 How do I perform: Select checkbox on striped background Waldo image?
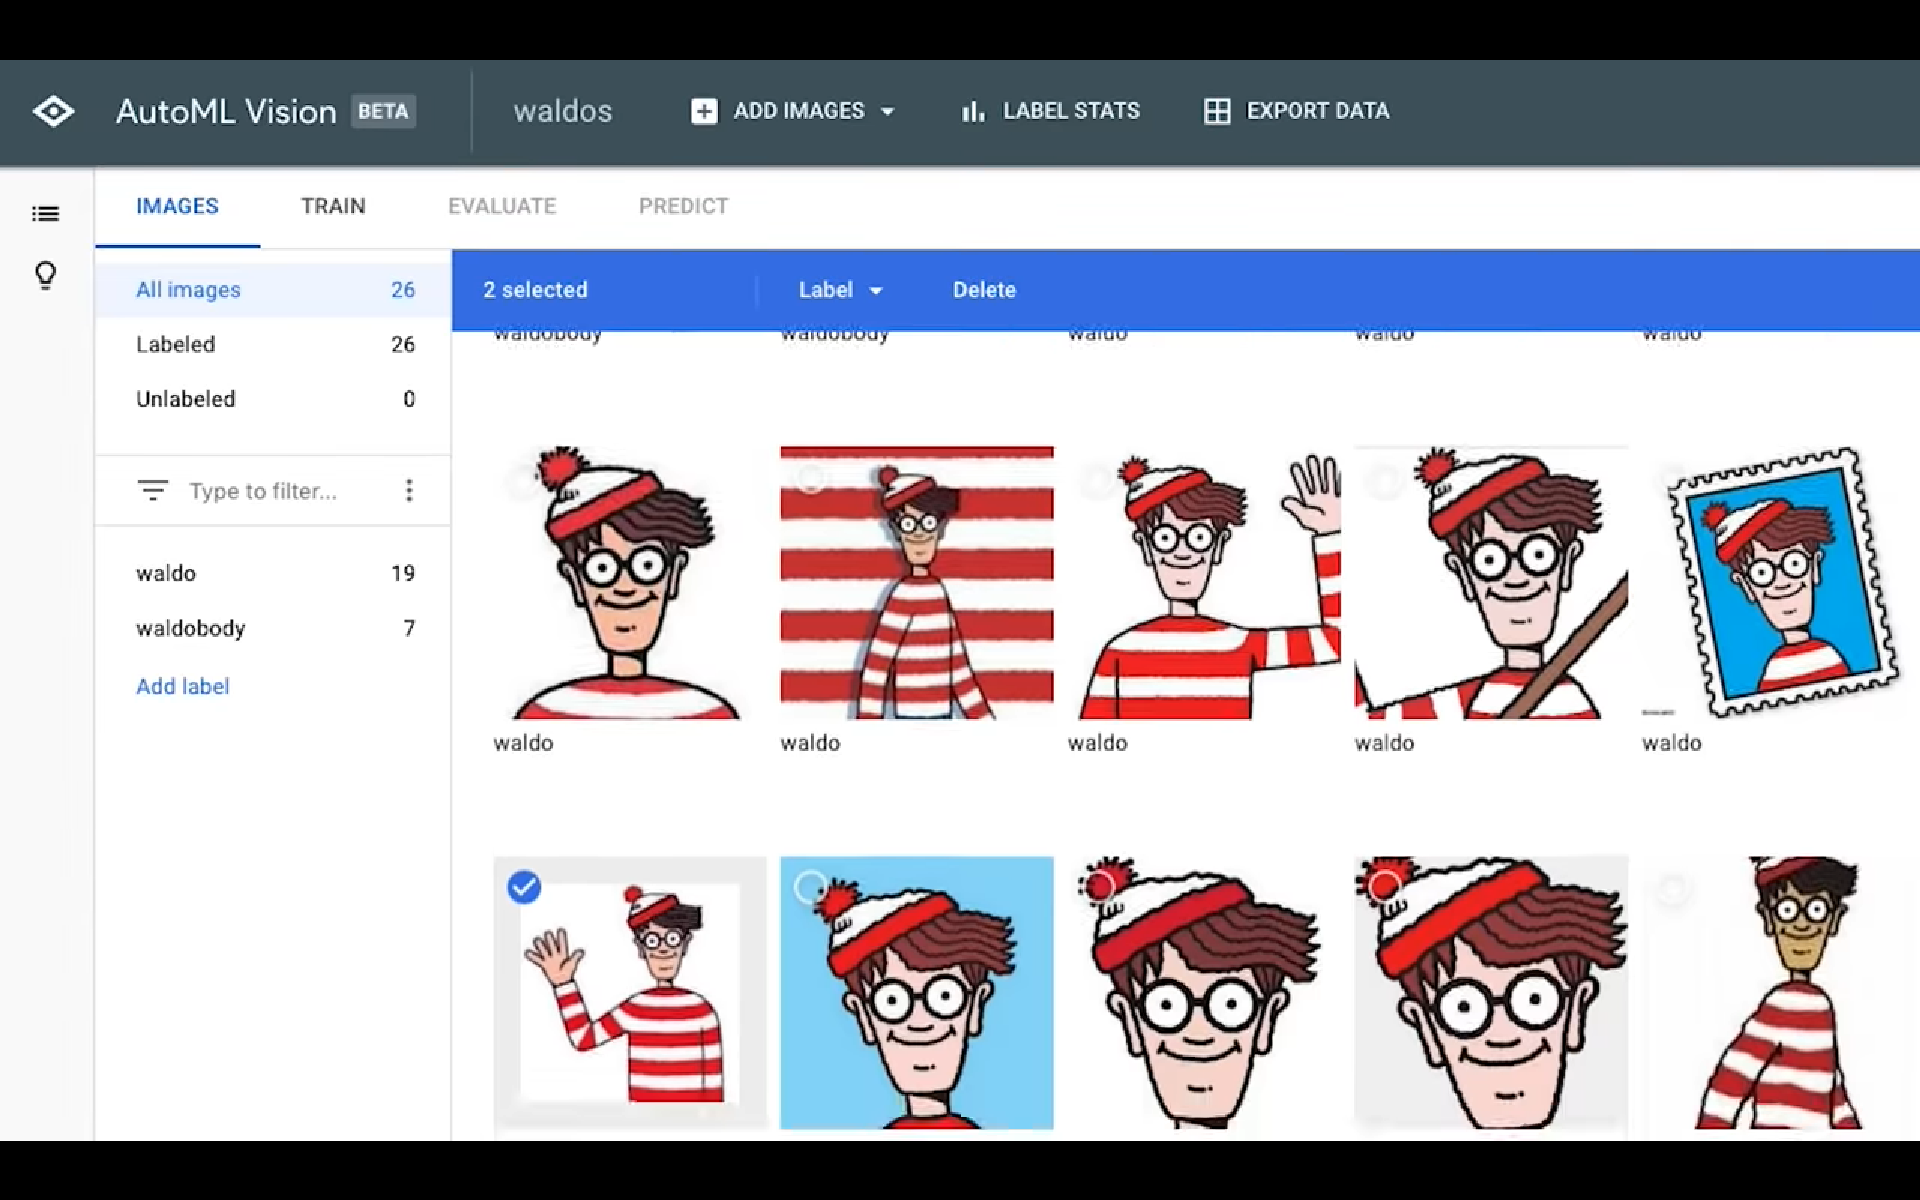(x=810, y=478)
